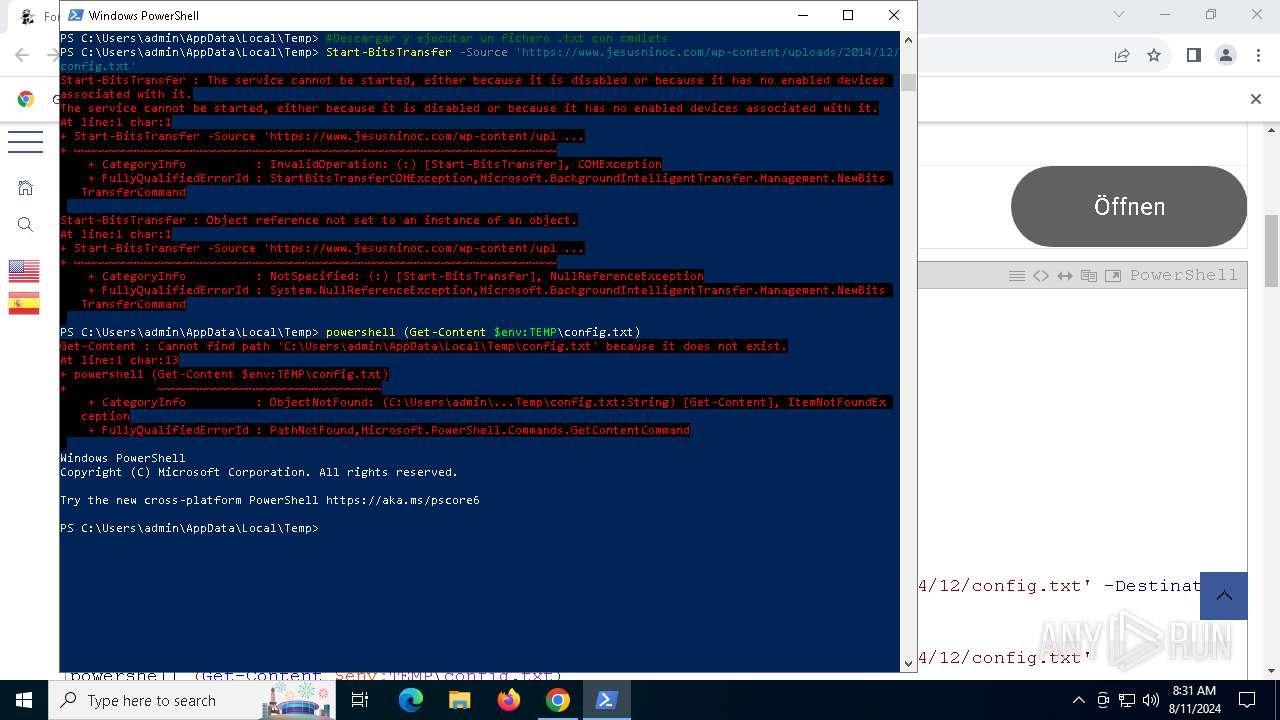Image resolution: width=1280 pixels, height=720 pixels.
Task: Open notification center icon
Action: [x=1247, y=700]
